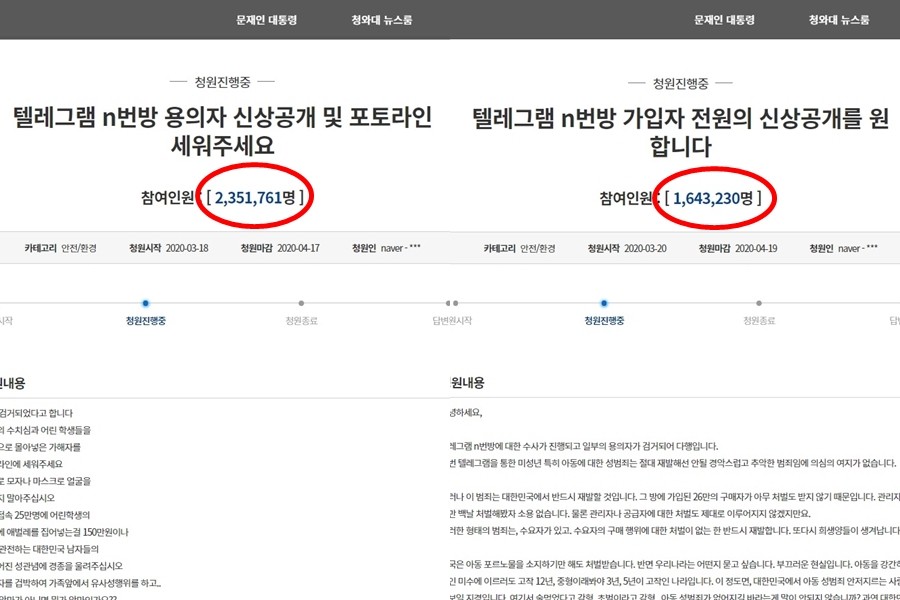900x600 pixels.
Task: Click the gray 청원종료 step dot under the 2020-04-17 deadline
Action: coord(301,302)
